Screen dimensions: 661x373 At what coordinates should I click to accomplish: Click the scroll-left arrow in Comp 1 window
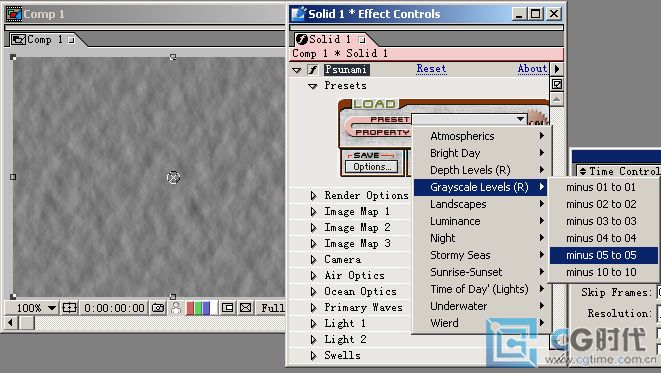(11, 323)
